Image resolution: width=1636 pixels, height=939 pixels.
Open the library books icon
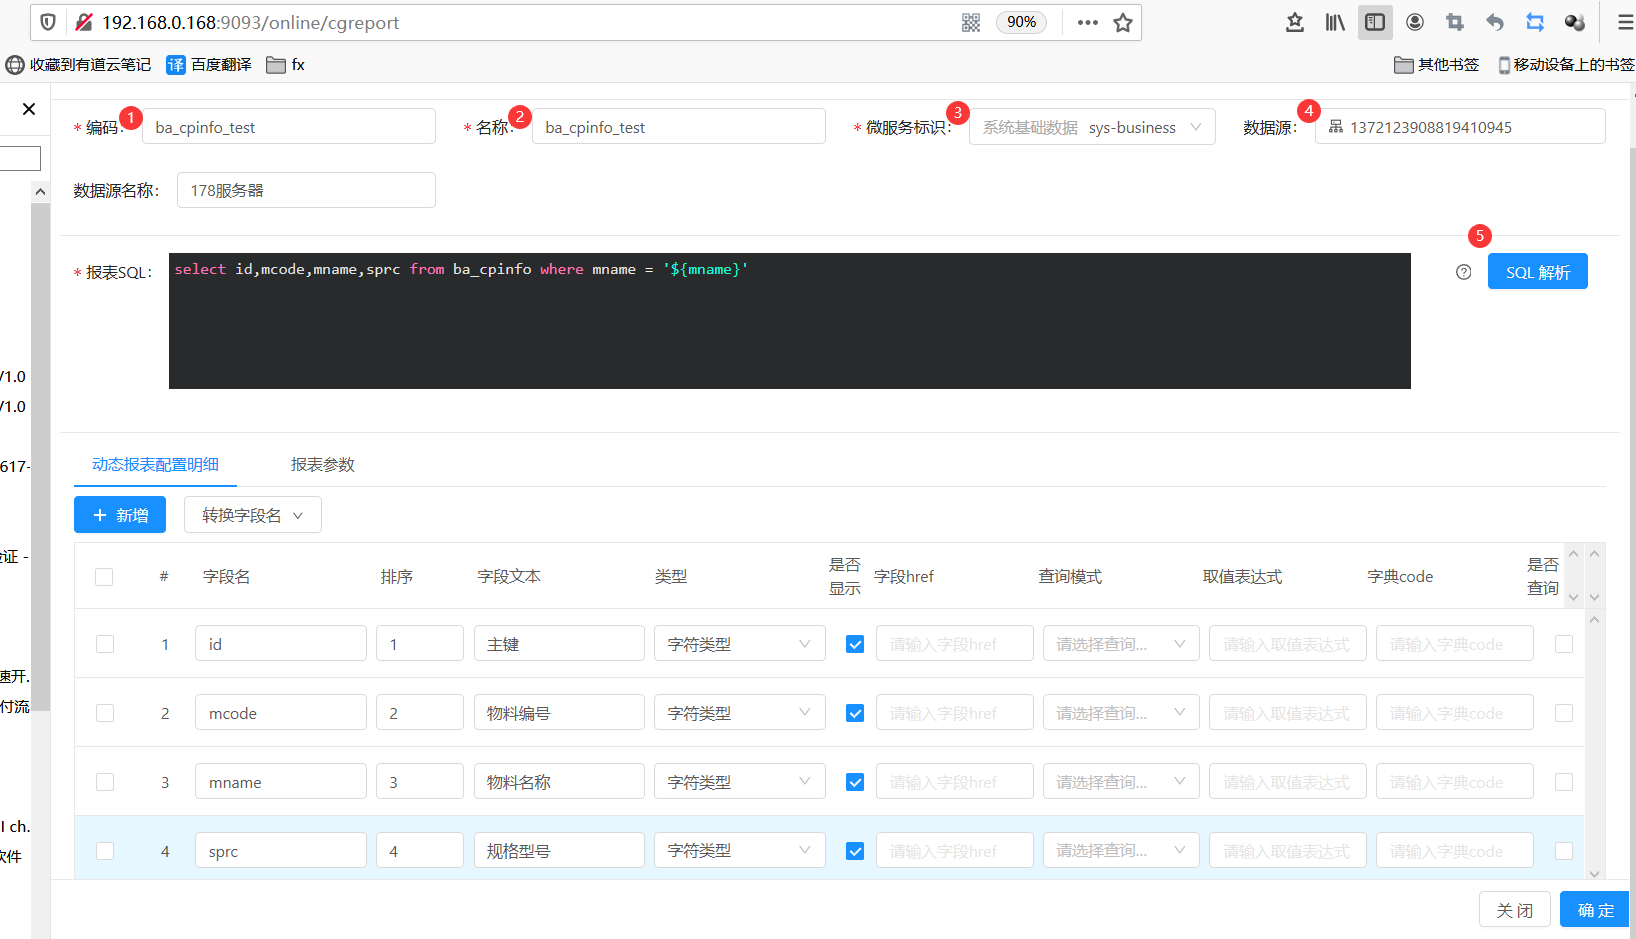(1335, 22)
